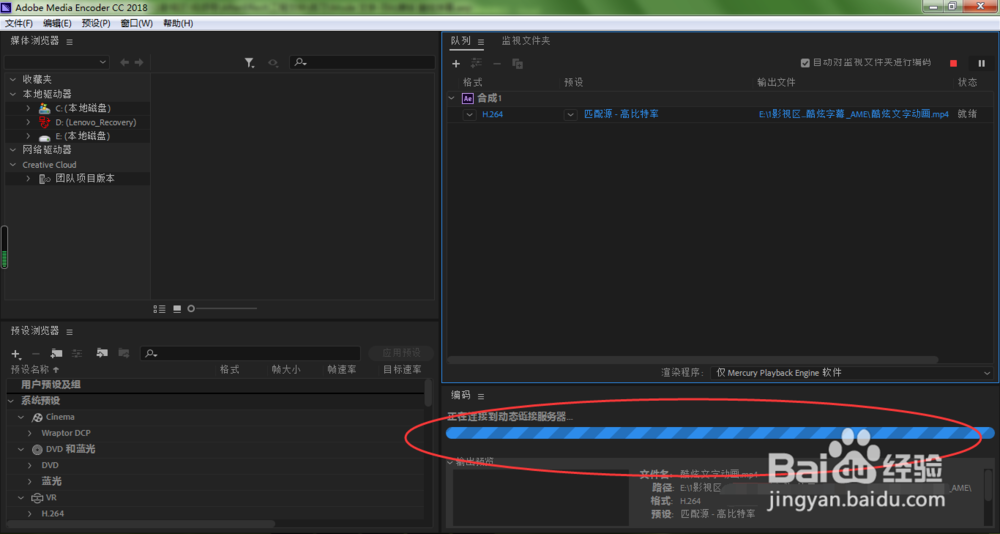Open the Preset Browser panel menu icon

click(70, 332)
